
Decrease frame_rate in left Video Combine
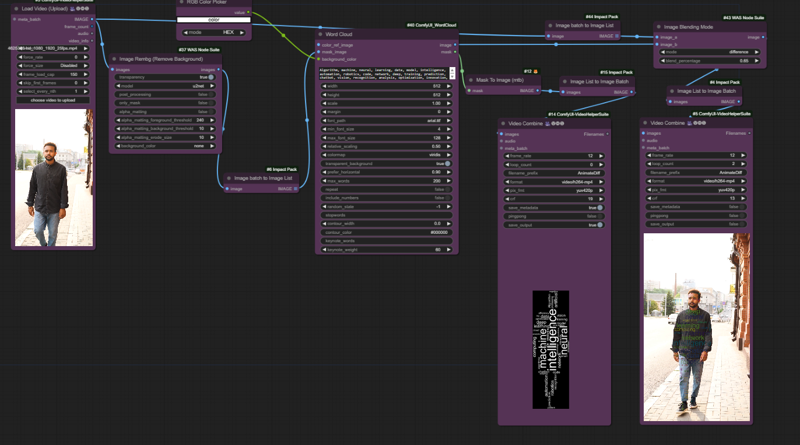point(507,156)
